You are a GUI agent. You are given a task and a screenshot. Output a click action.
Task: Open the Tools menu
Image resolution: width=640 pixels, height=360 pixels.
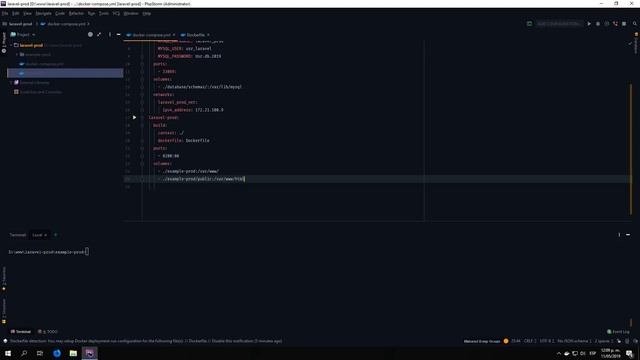pyautogui.click(x=104, y=13)
